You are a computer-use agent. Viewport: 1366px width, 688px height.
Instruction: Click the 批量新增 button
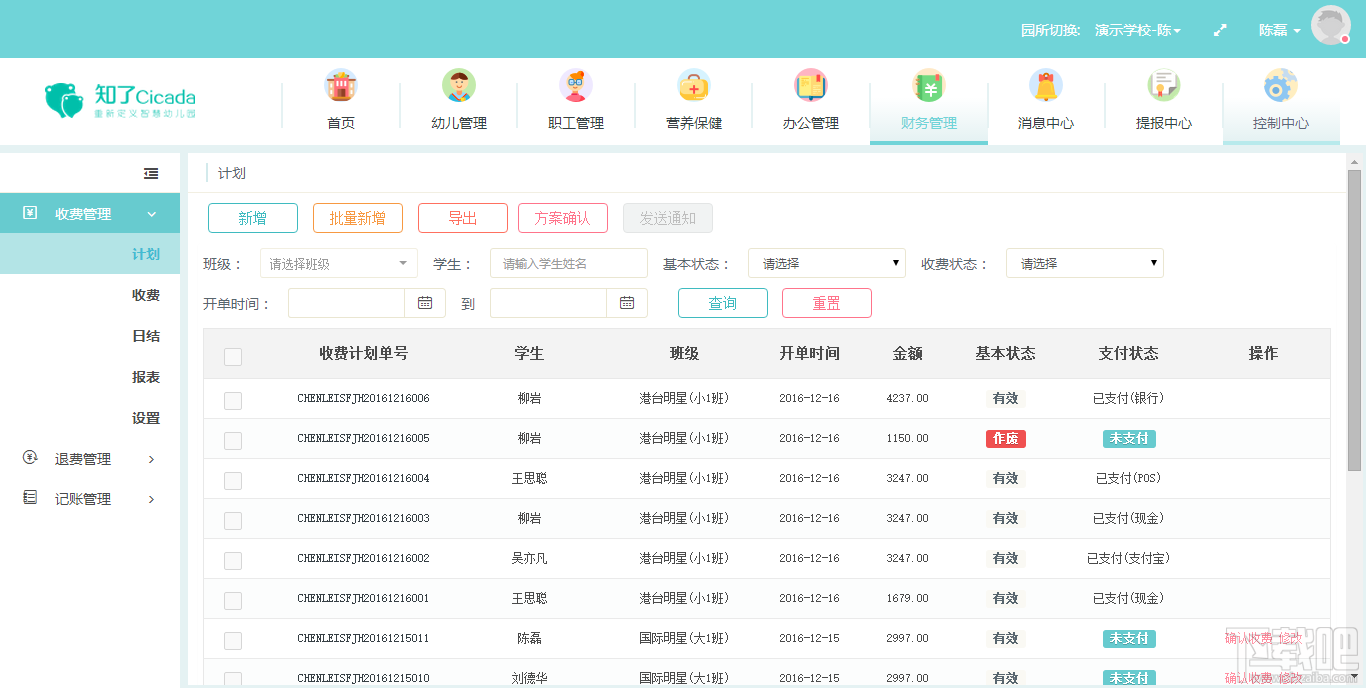coord(357,218)
